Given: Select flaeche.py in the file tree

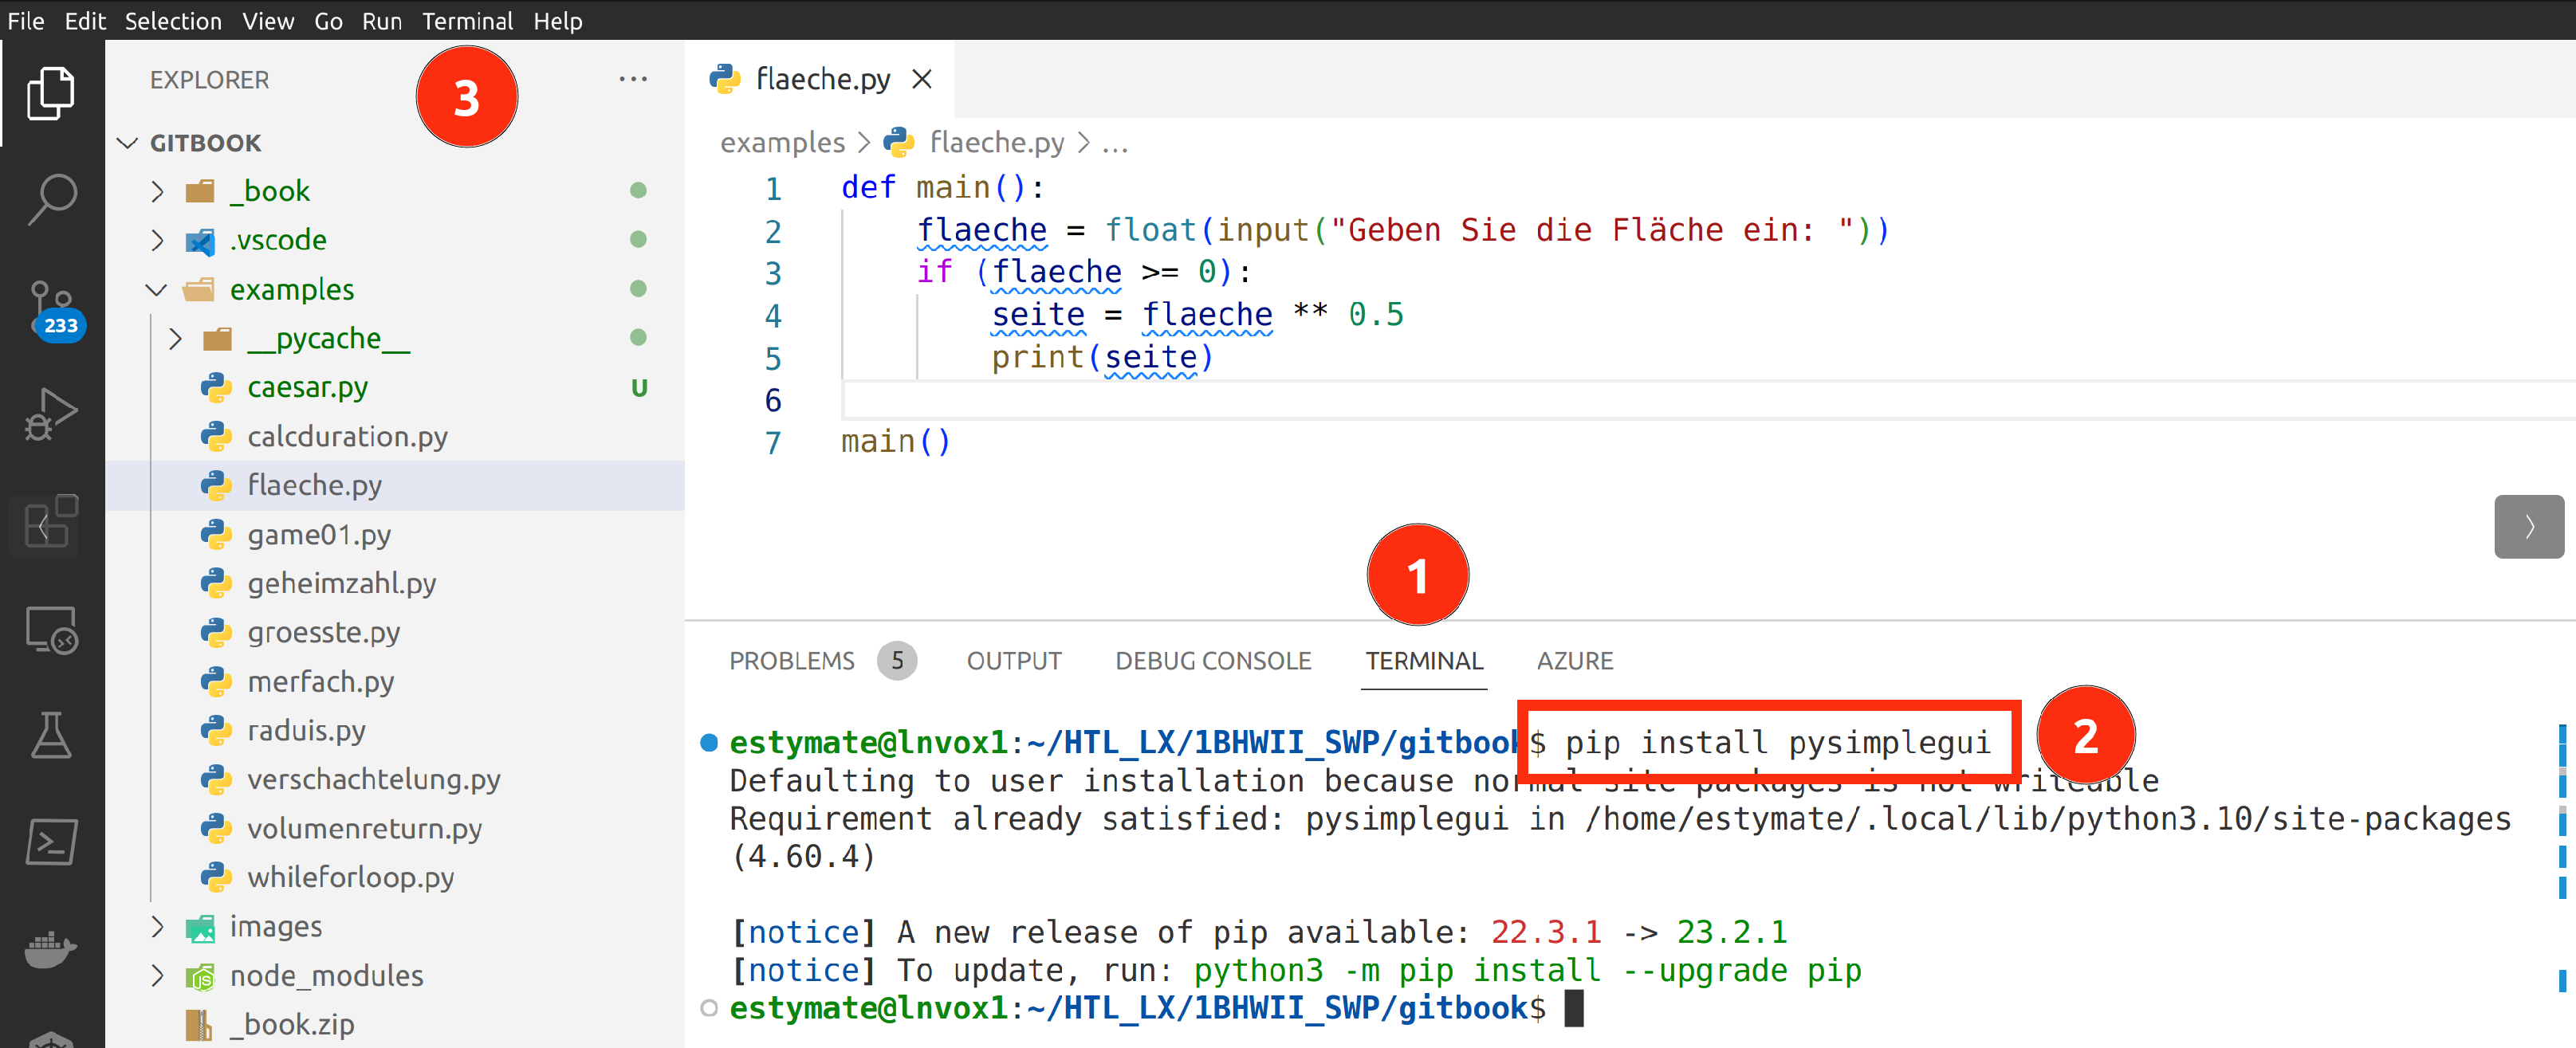Looking at the screenshot, I should (395, 485).
